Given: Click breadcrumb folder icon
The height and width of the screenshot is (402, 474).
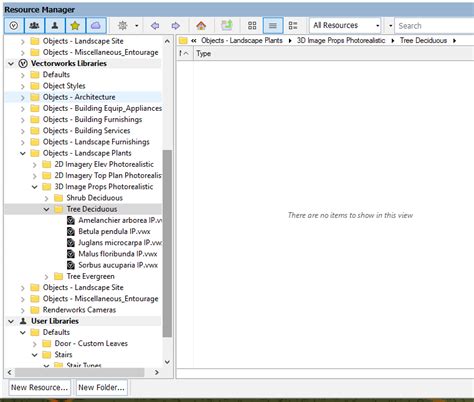Looking at the screenshot, I should (183, 41).
